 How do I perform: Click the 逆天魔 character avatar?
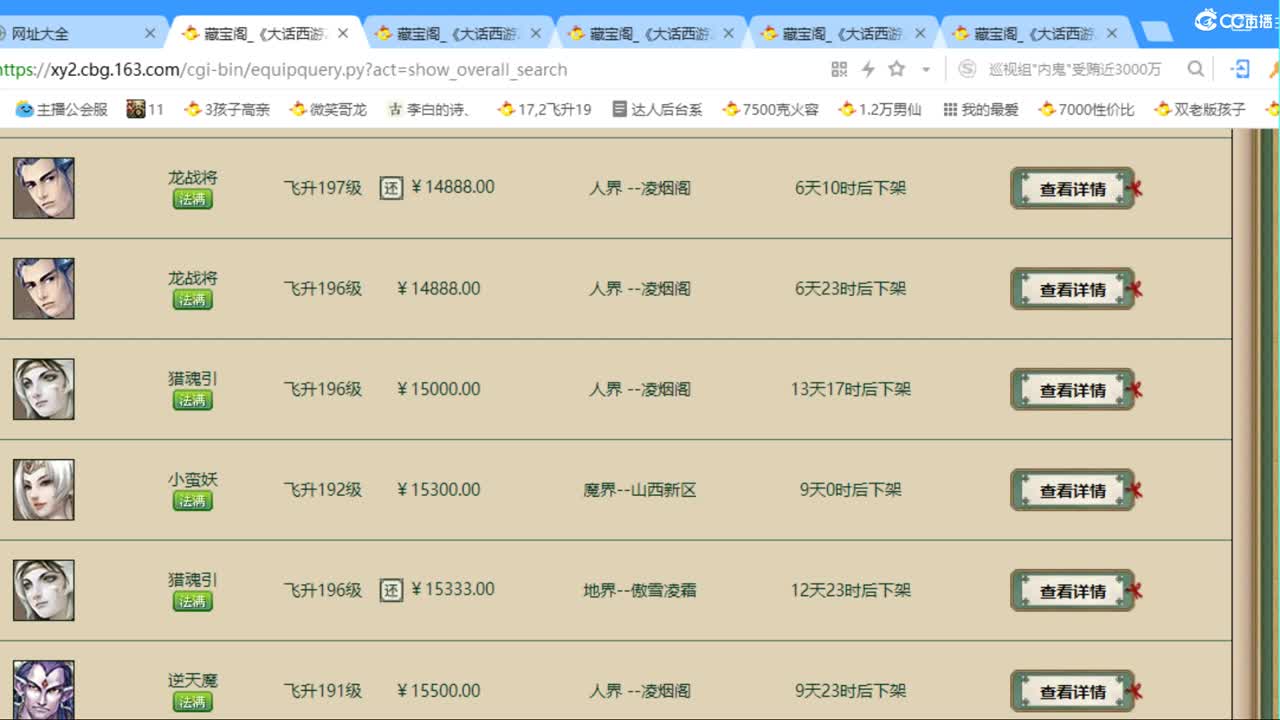pyautogui.click(x=44, y=690)
